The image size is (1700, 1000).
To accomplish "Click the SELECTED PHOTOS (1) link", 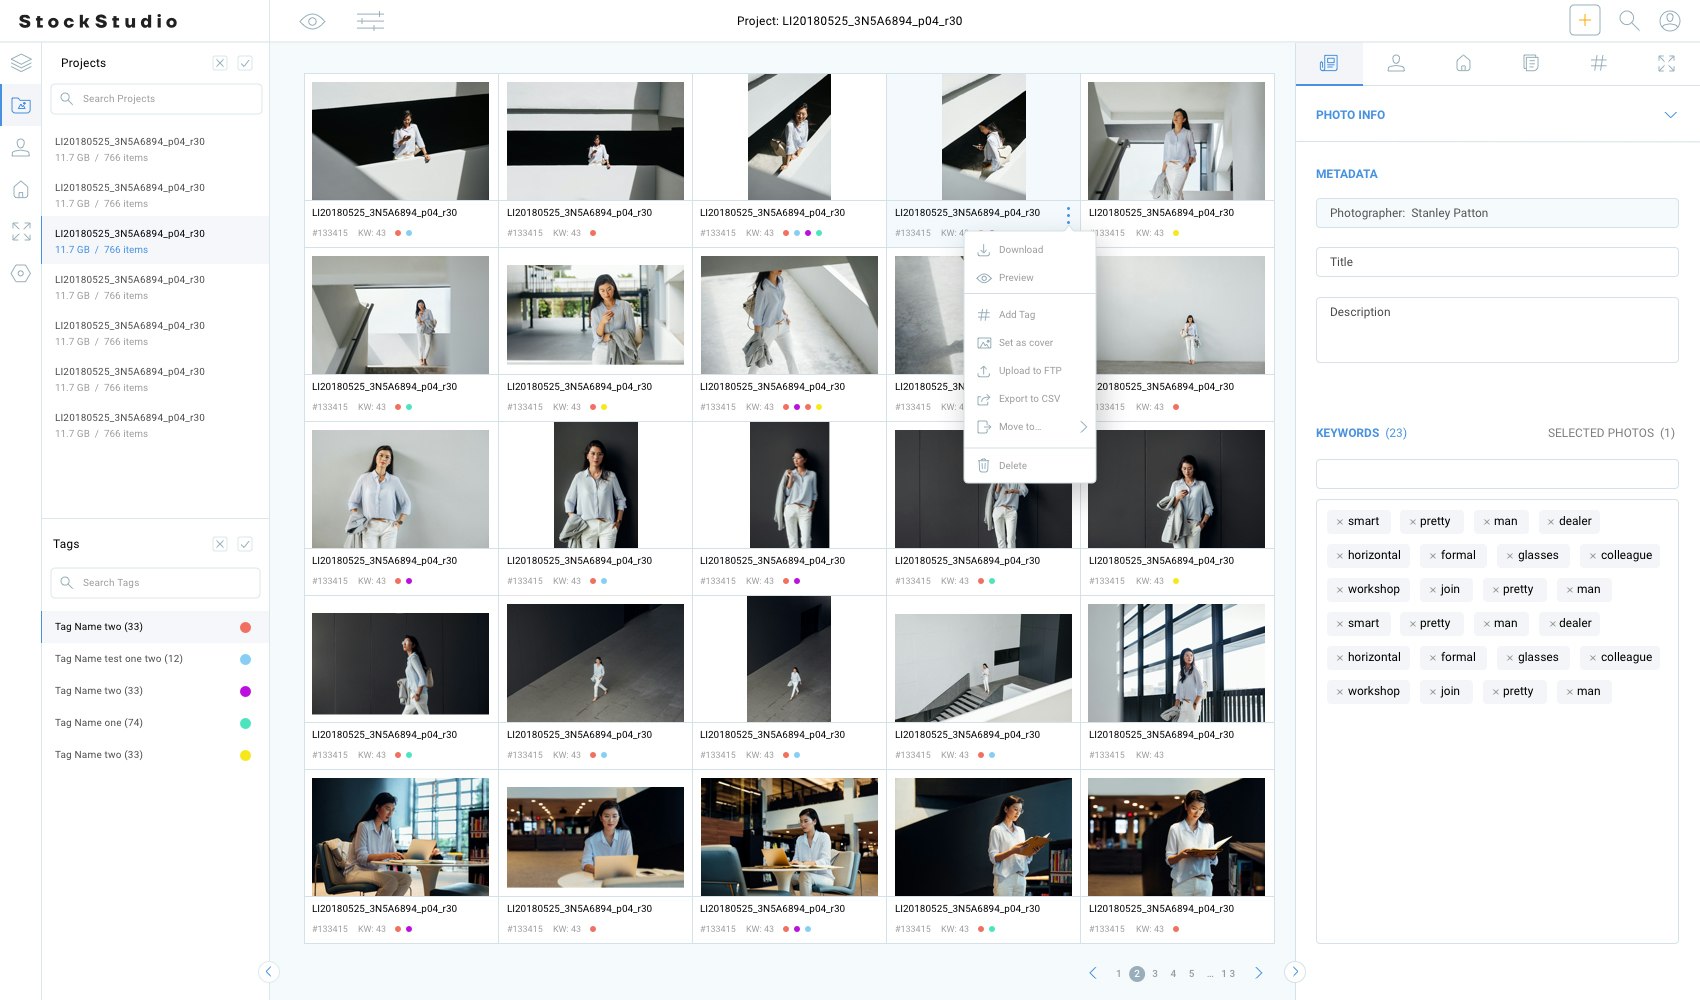I will (1611, 433).
